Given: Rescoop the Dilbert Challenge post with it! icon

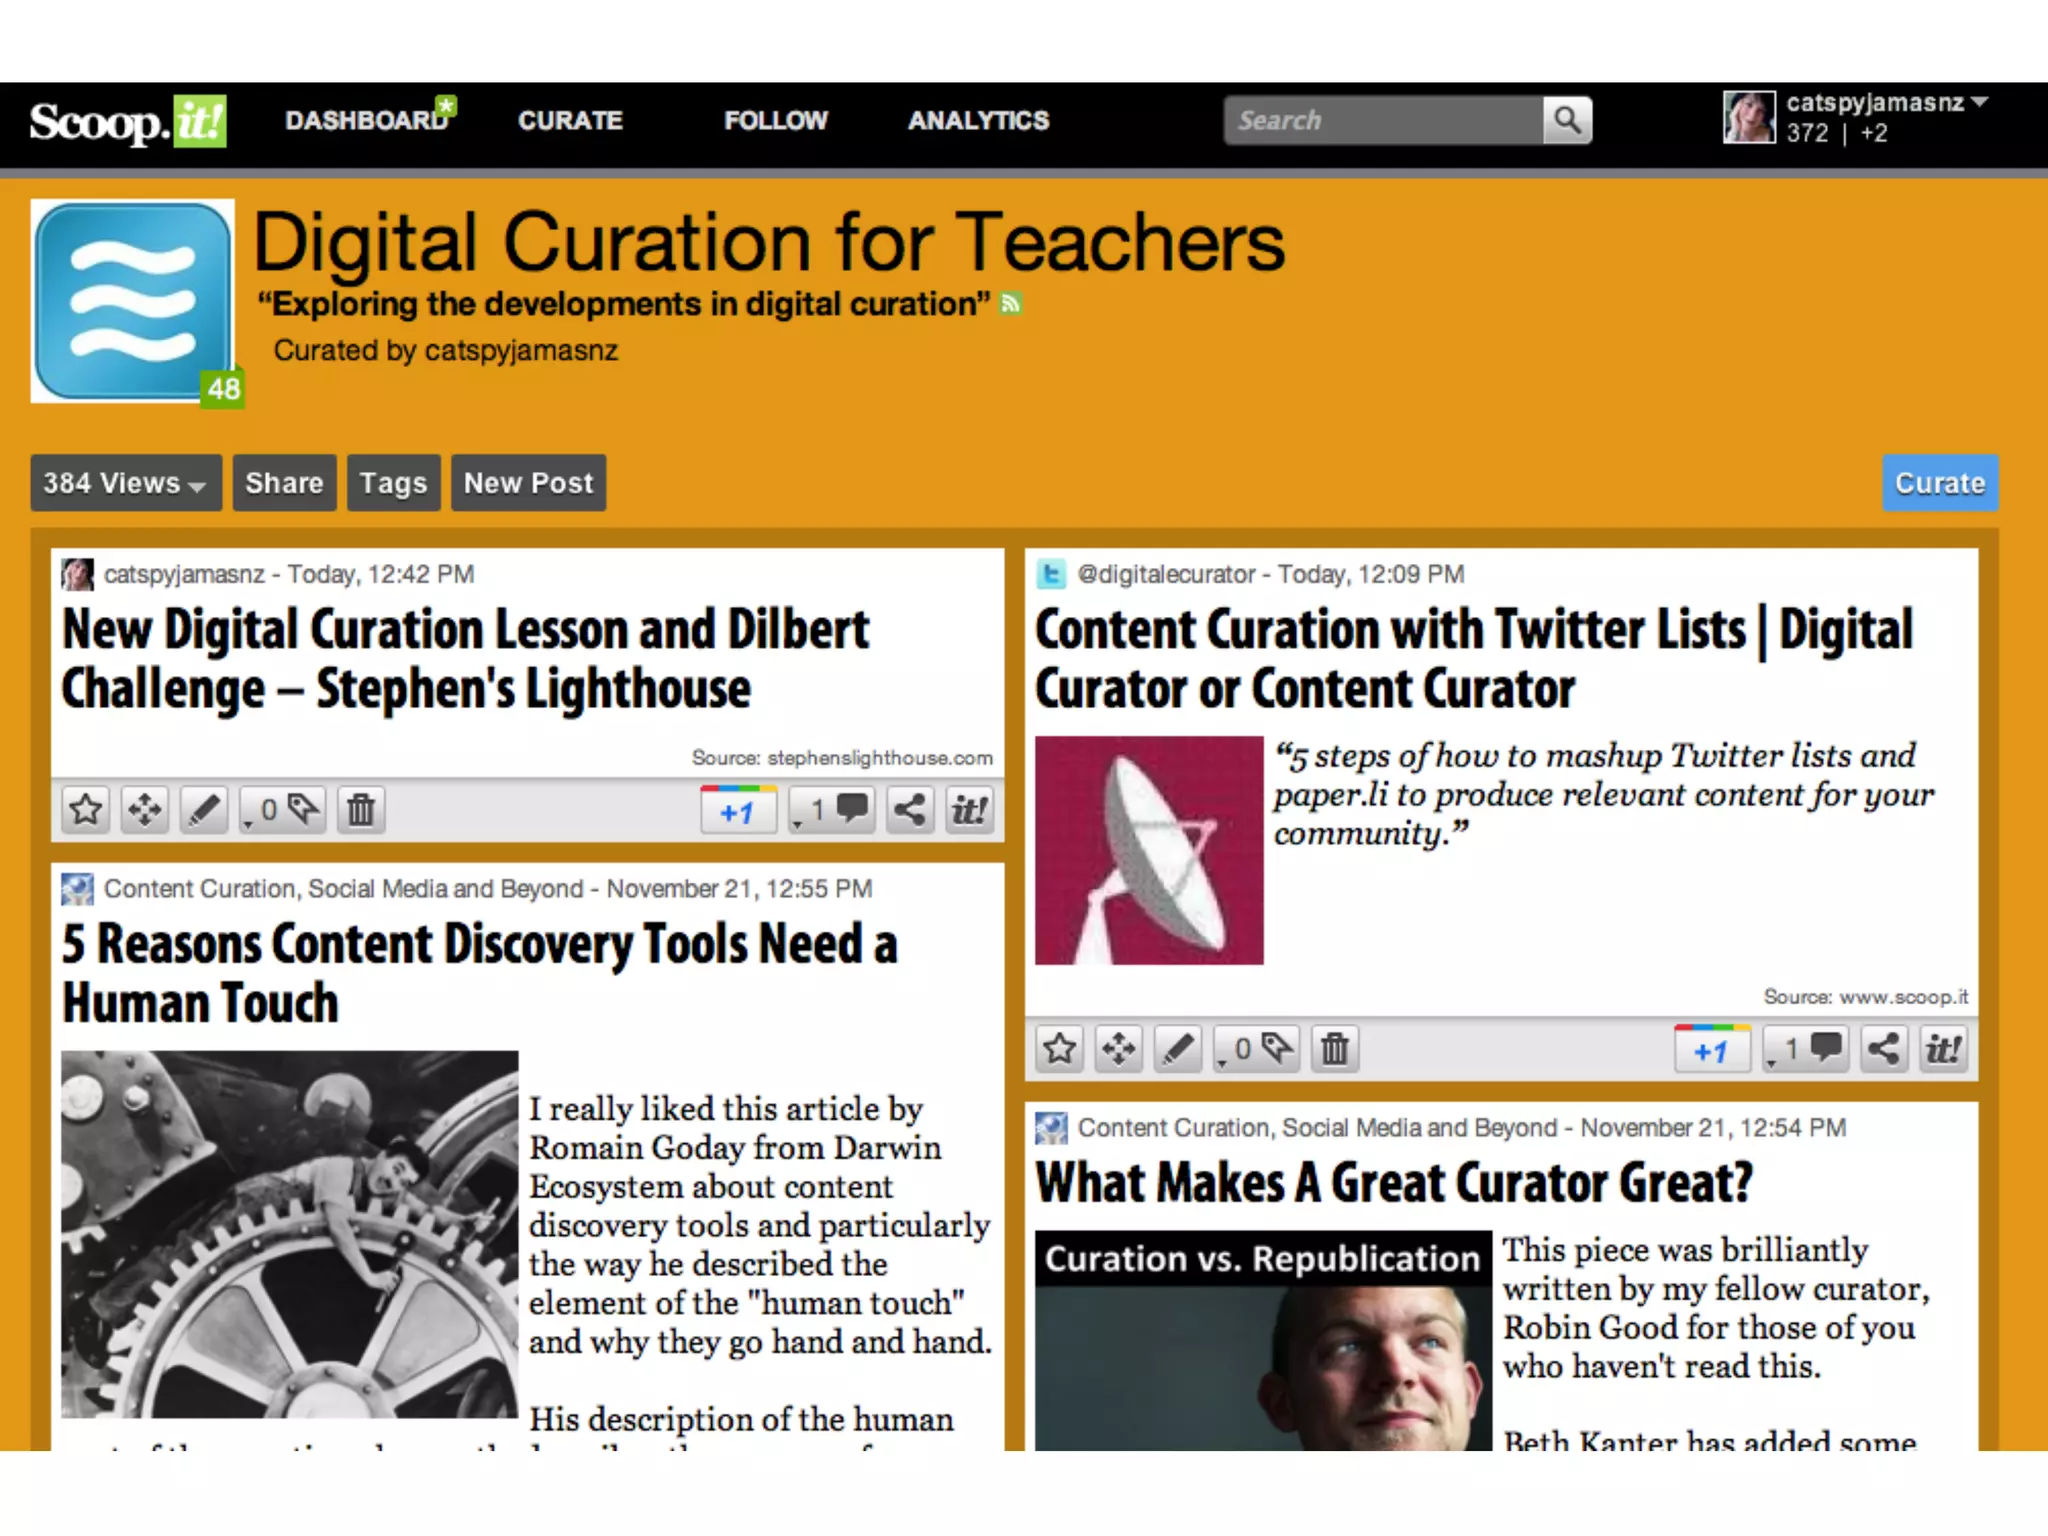Looking at the screenshot, I should coord(968,809).
